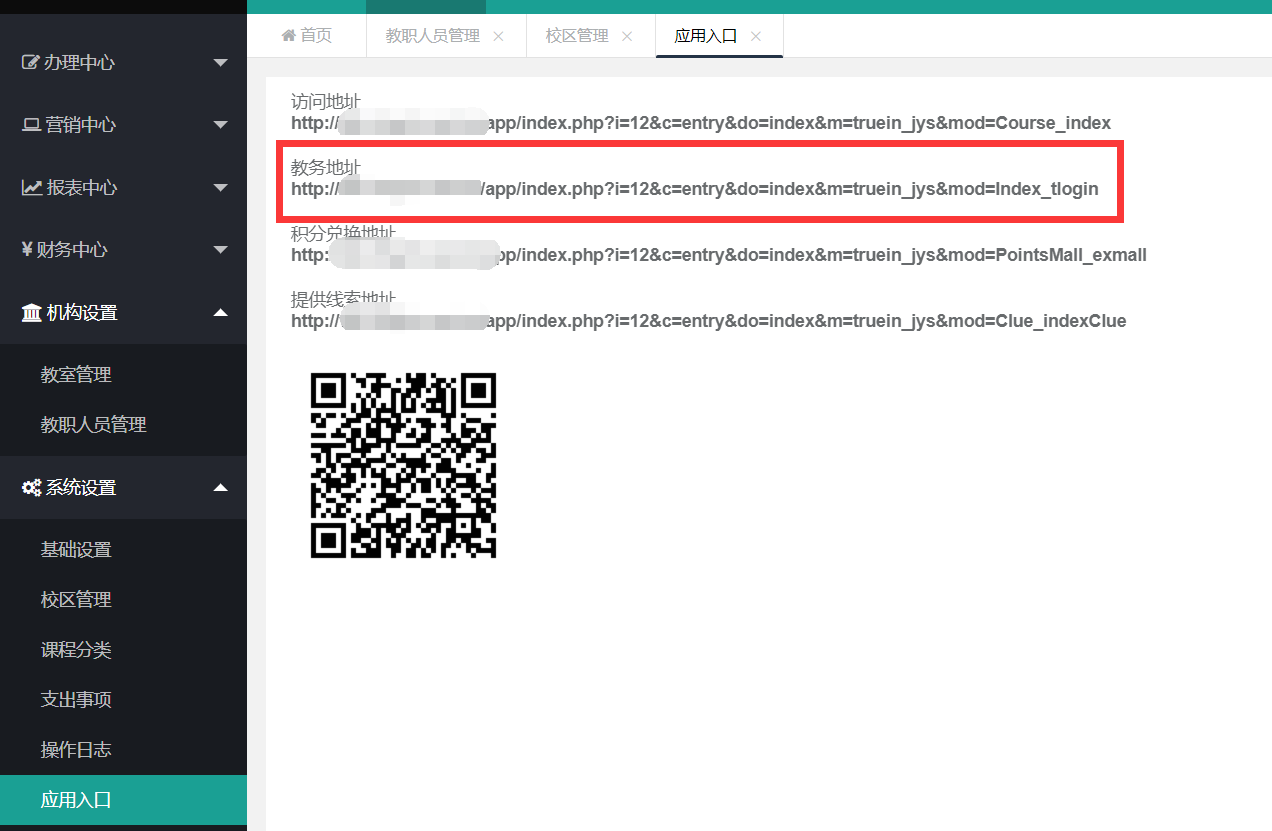This screenshot has height=831, width=1272.
Task: Open 教室管理 in the sidebar
Action: [76, 375]
